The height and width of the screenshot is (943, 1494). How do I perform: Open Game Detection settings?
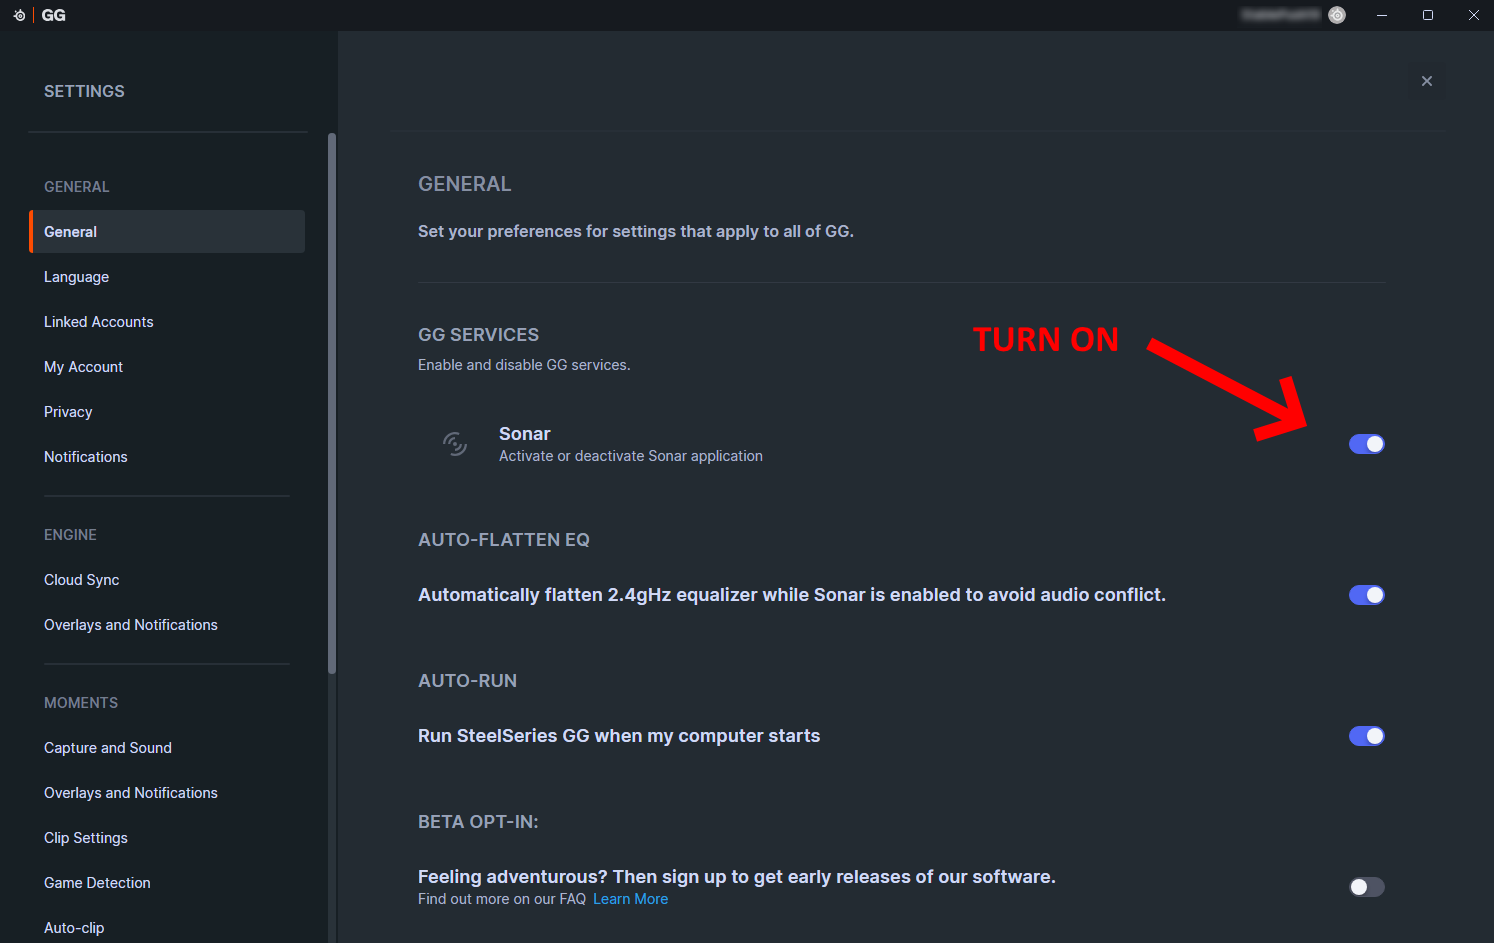pyautogui.click(x=97, y=883)
